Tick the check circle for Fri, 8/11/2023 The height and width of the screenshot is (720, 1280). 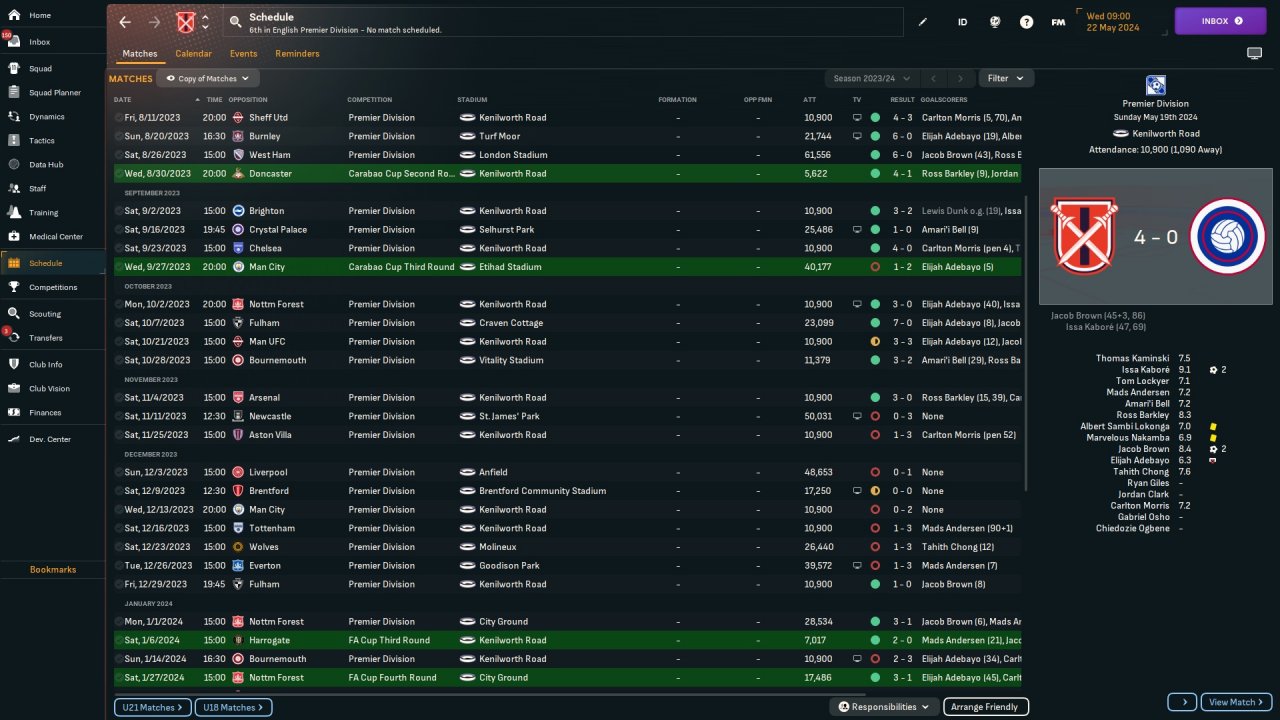coord(119,118)
